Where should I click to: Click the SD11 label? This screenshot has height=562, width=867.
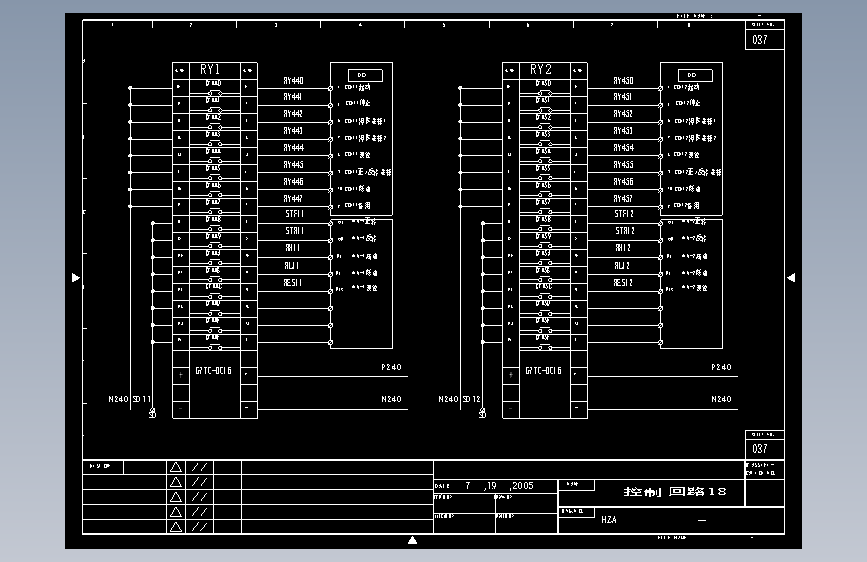coord(142,399)
